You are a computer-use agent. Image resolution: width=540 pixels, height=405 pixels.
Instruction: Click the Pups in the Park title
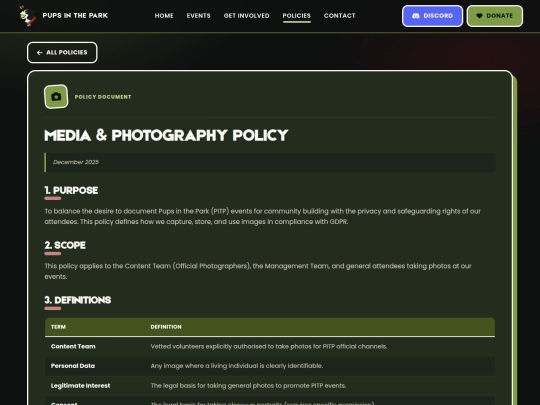click(75, 15)
